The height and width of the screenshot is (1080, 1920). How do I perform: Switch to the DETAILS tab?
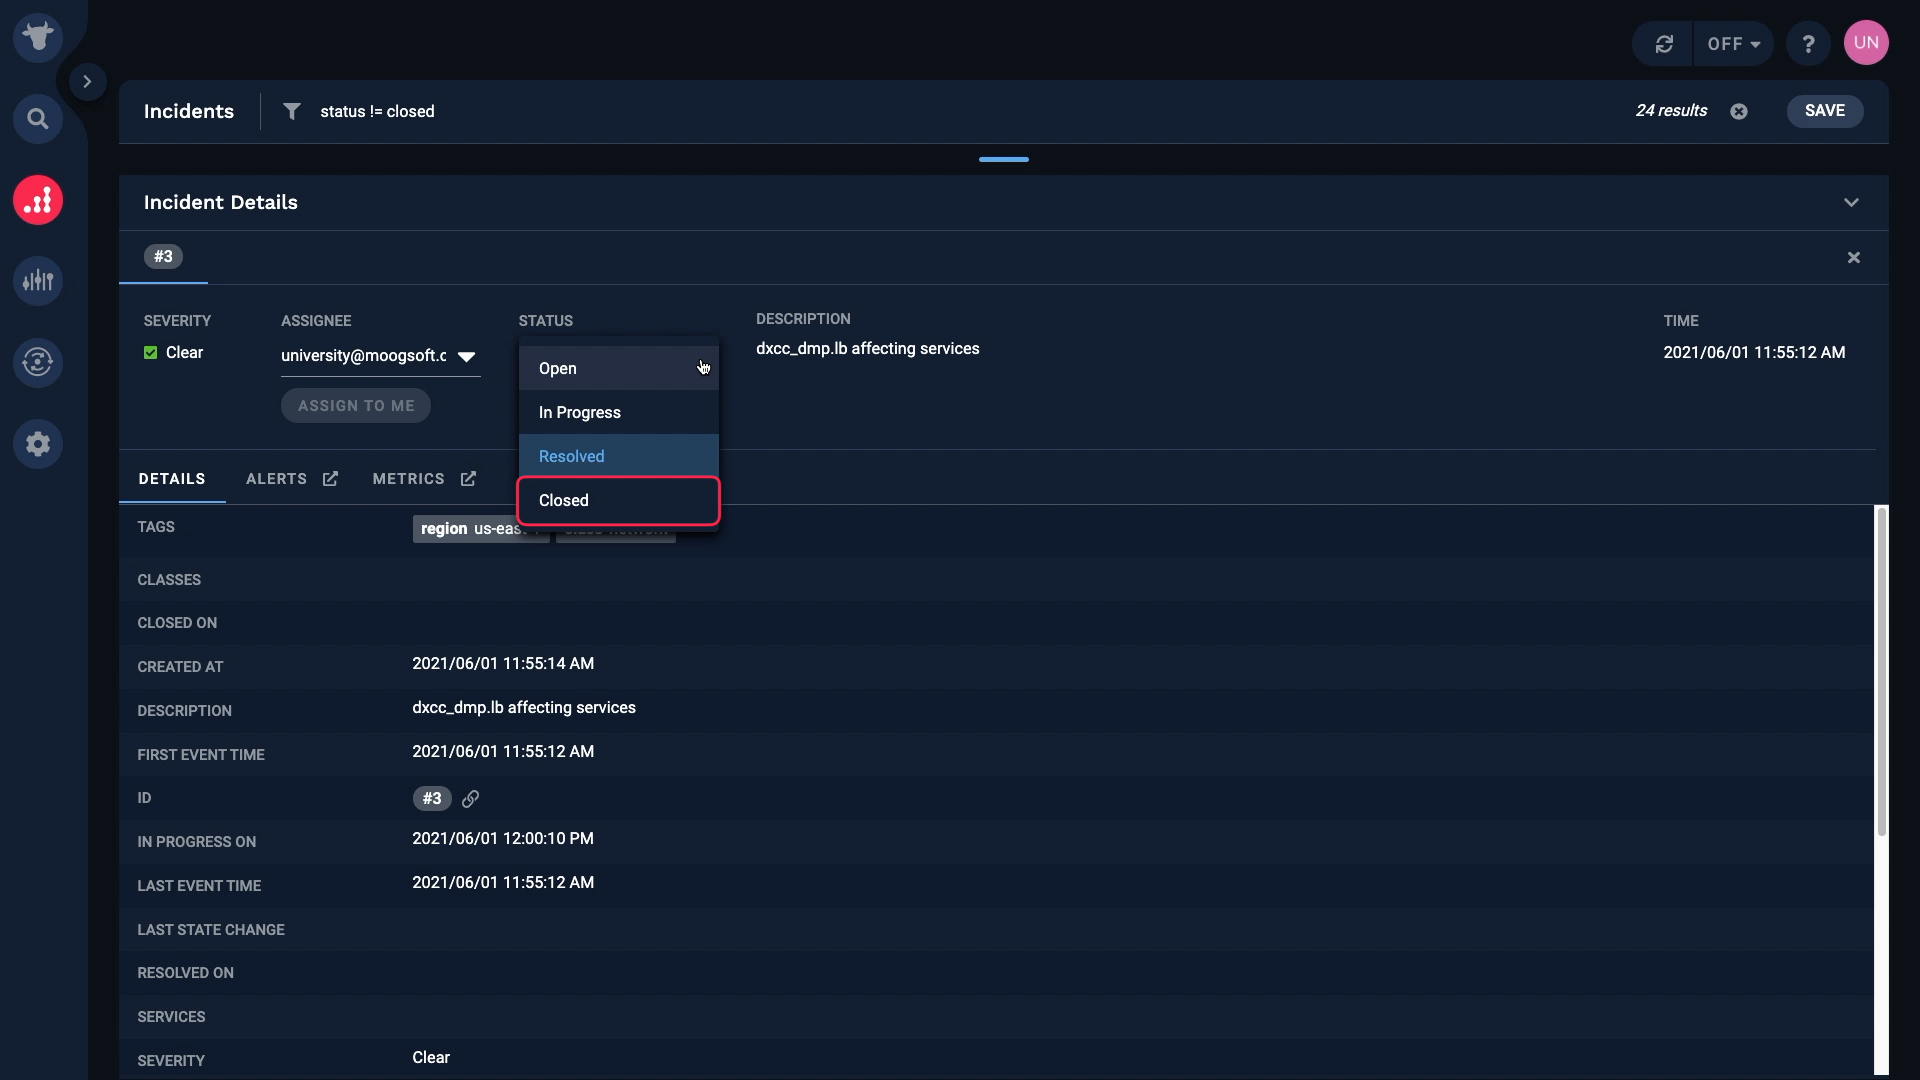coord(172,479)
